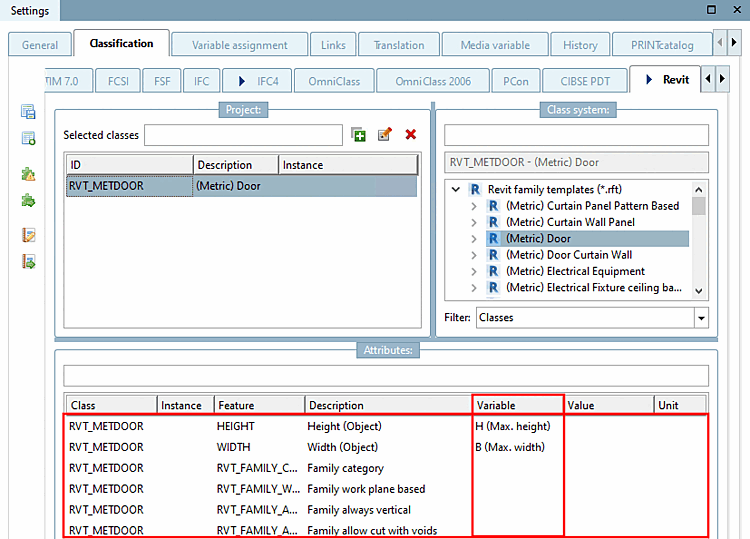Select the HEIGHT feature attribute row
Viewport: 750px width, 539px height.
[x=235, y=426]
